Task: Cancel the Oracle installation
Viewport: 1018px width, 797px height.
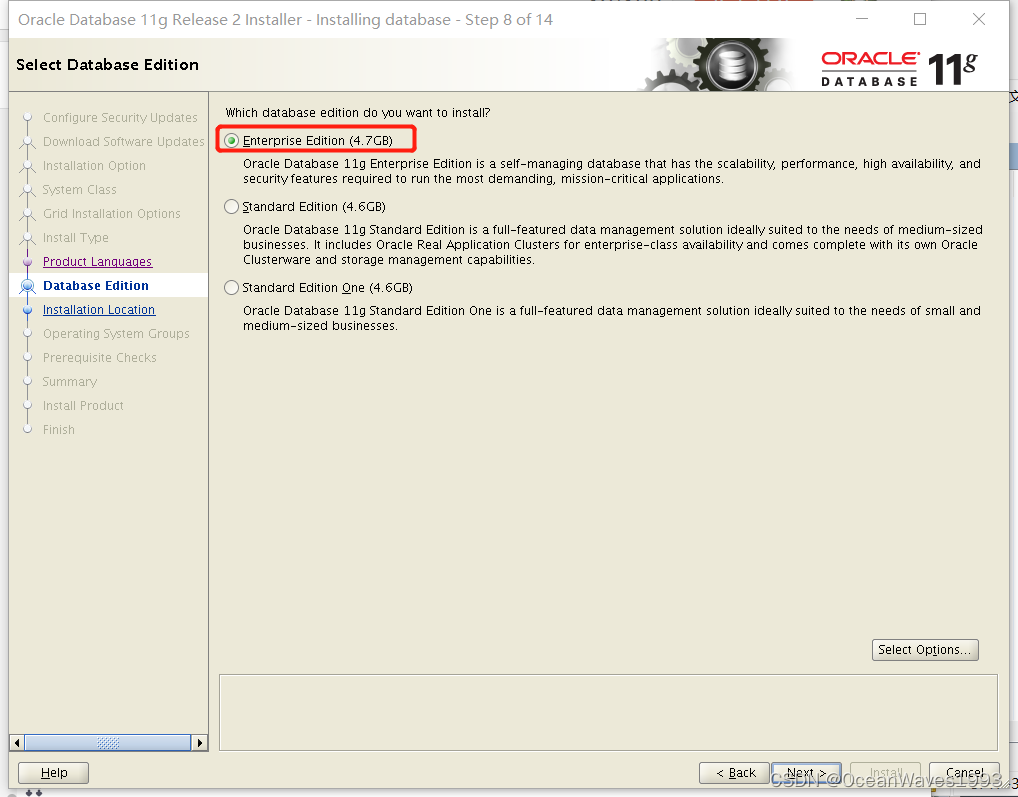Action: [964, 772]
